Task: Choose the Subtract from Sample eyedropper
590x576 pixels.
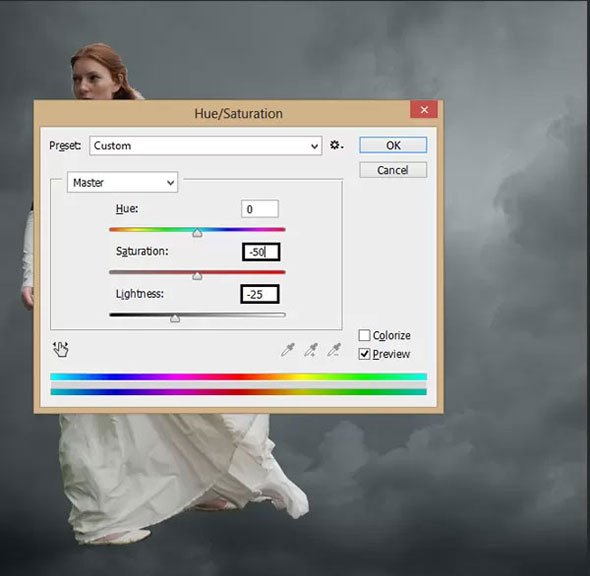Action: 334,350
